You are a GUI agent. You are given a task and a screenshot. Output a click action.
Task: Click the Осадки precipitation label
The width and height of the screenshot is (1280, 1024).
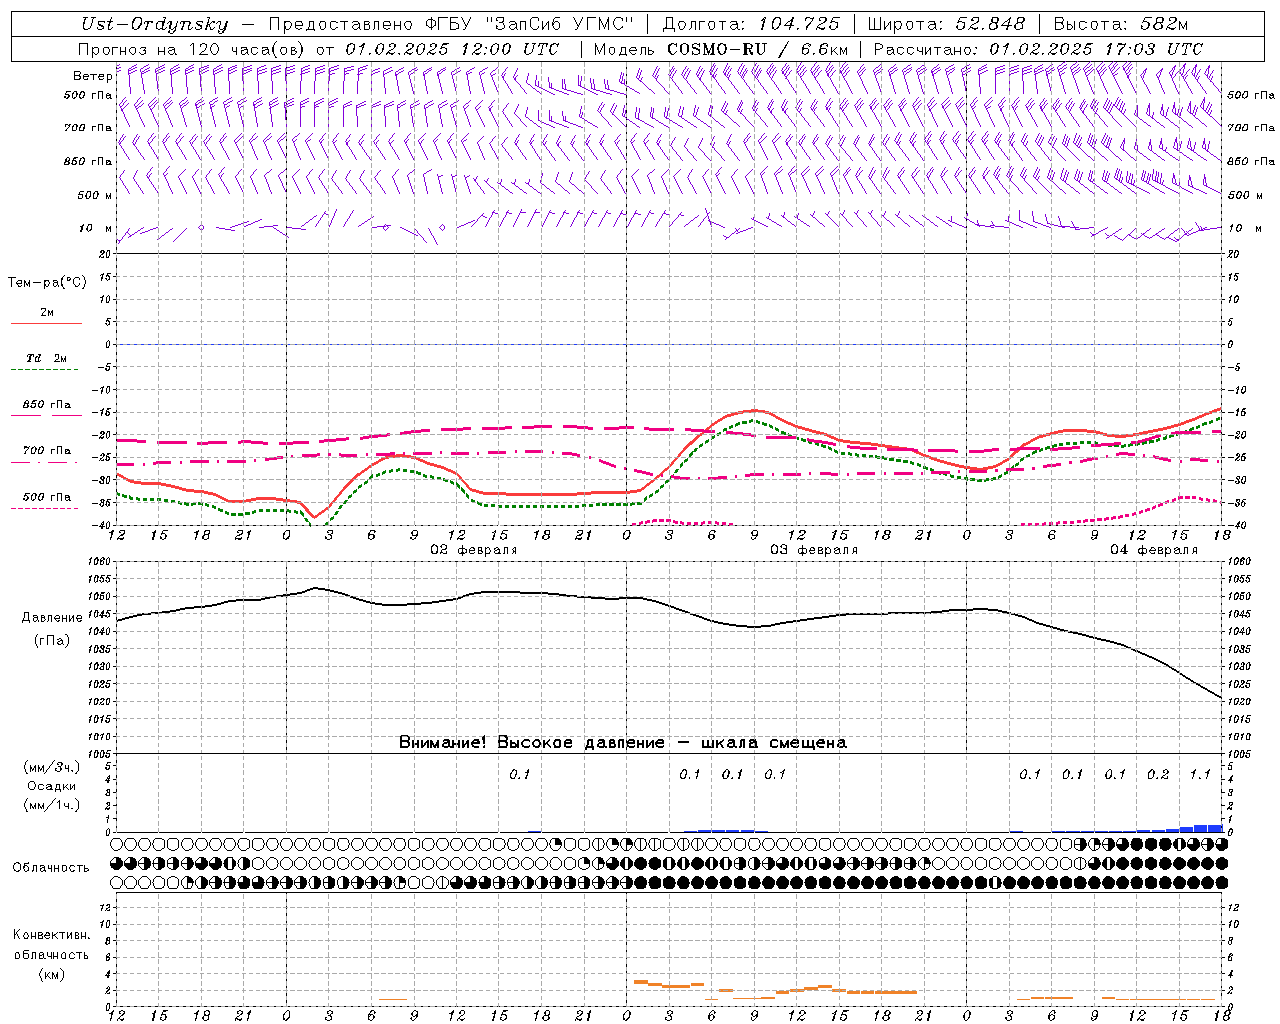[52, 786]
